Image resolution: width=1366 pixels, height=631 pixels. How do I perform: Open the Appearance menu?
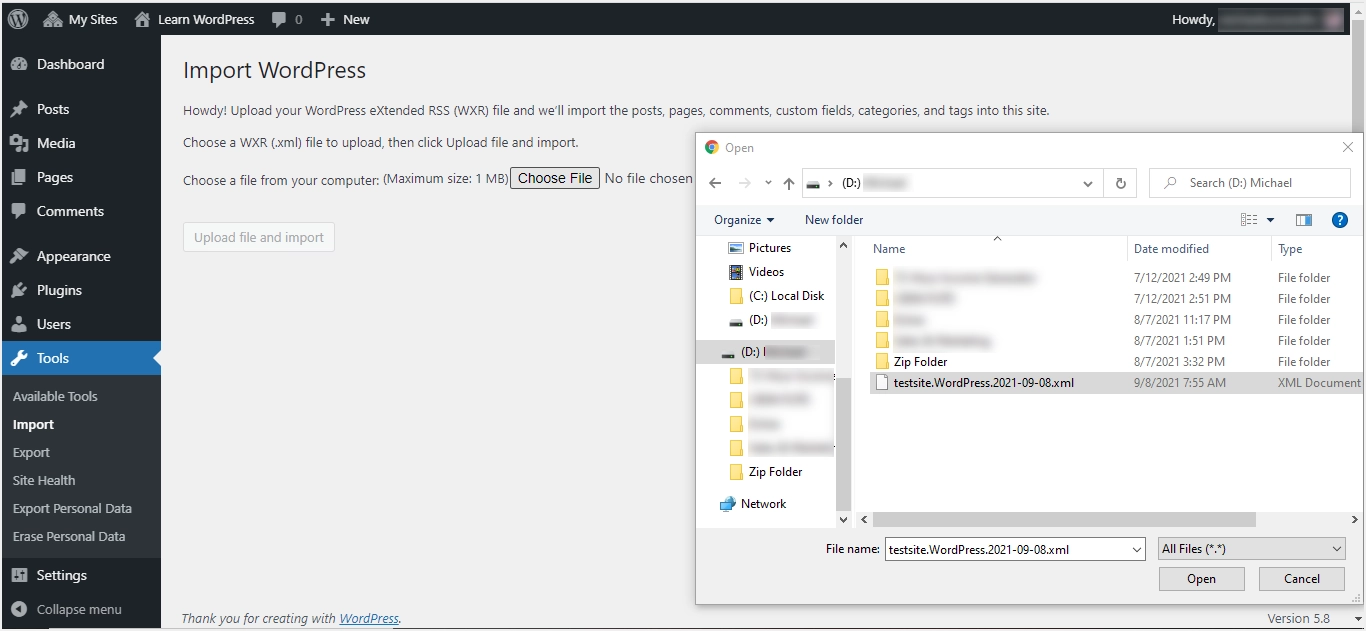73,256
